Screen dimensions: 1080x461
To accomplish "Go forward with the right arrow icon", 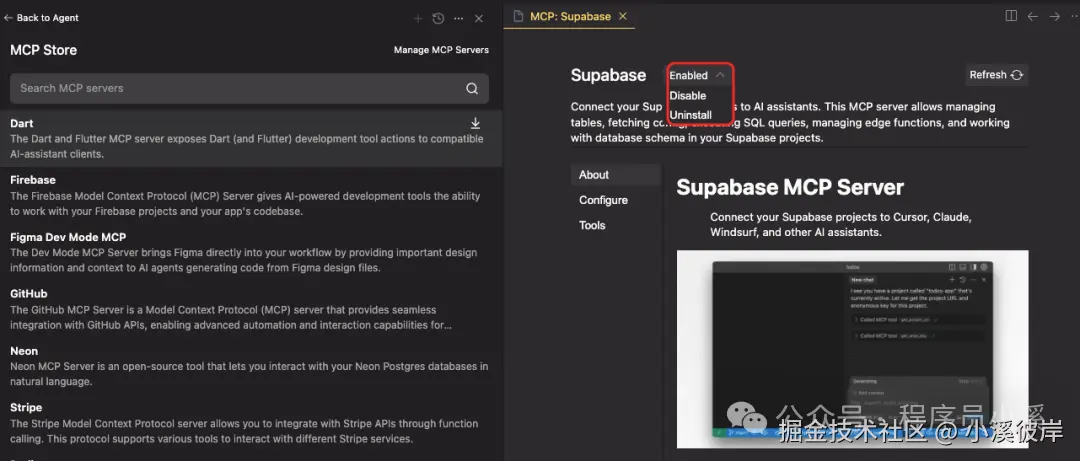I will tap(1055, 16).
